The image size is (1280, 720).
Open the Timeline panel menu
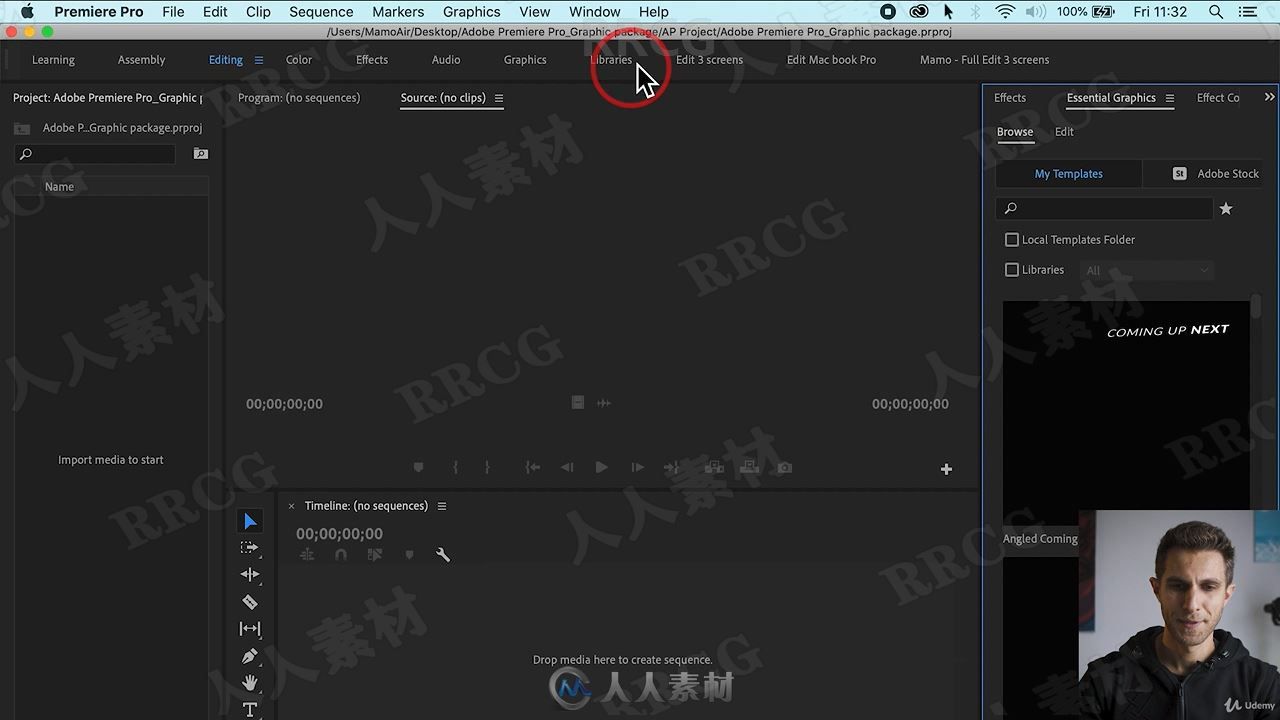(442, 506)
